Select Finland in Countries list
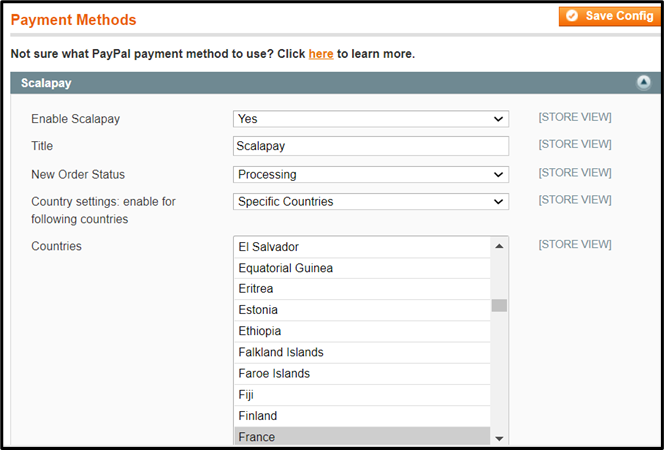664x450 pixels. click(362, 416)
